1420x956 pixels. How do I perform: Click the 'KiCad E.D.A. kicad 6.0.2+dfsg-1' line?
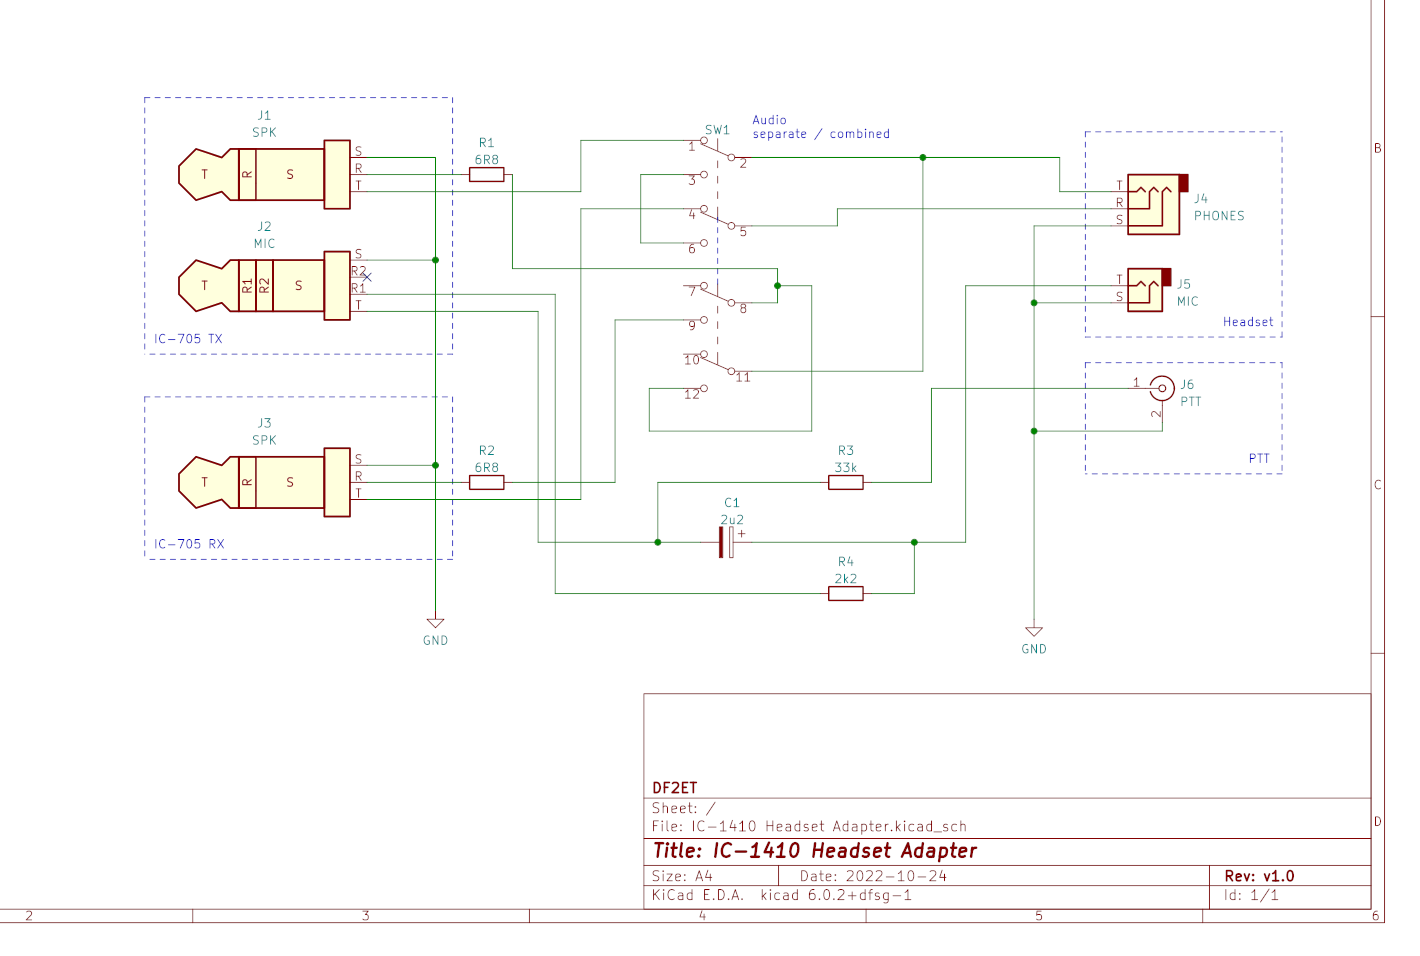(782, 895)
